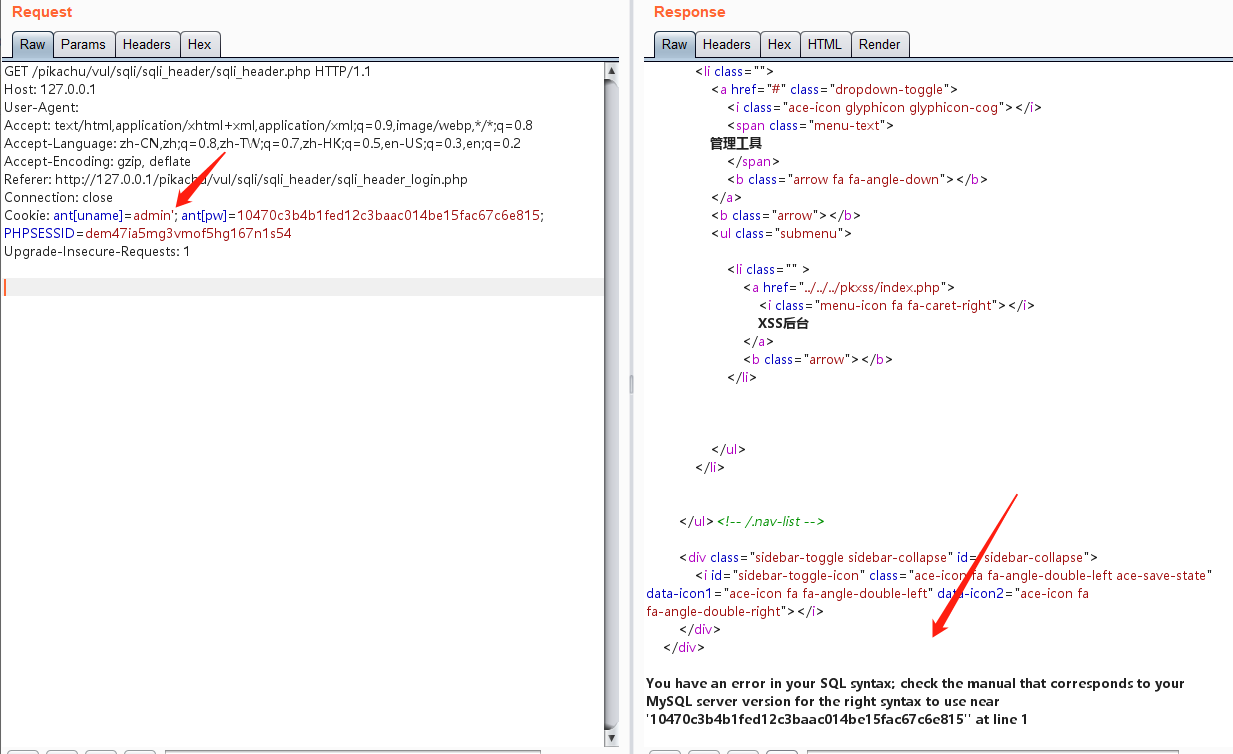Open the Response Hex tab

coord(779,44)
